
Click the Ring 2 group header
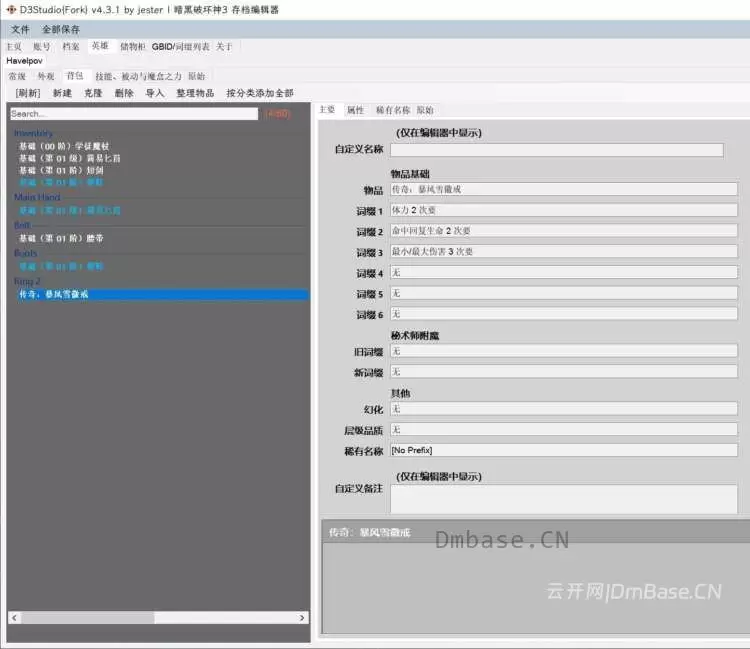click(27, 281)
